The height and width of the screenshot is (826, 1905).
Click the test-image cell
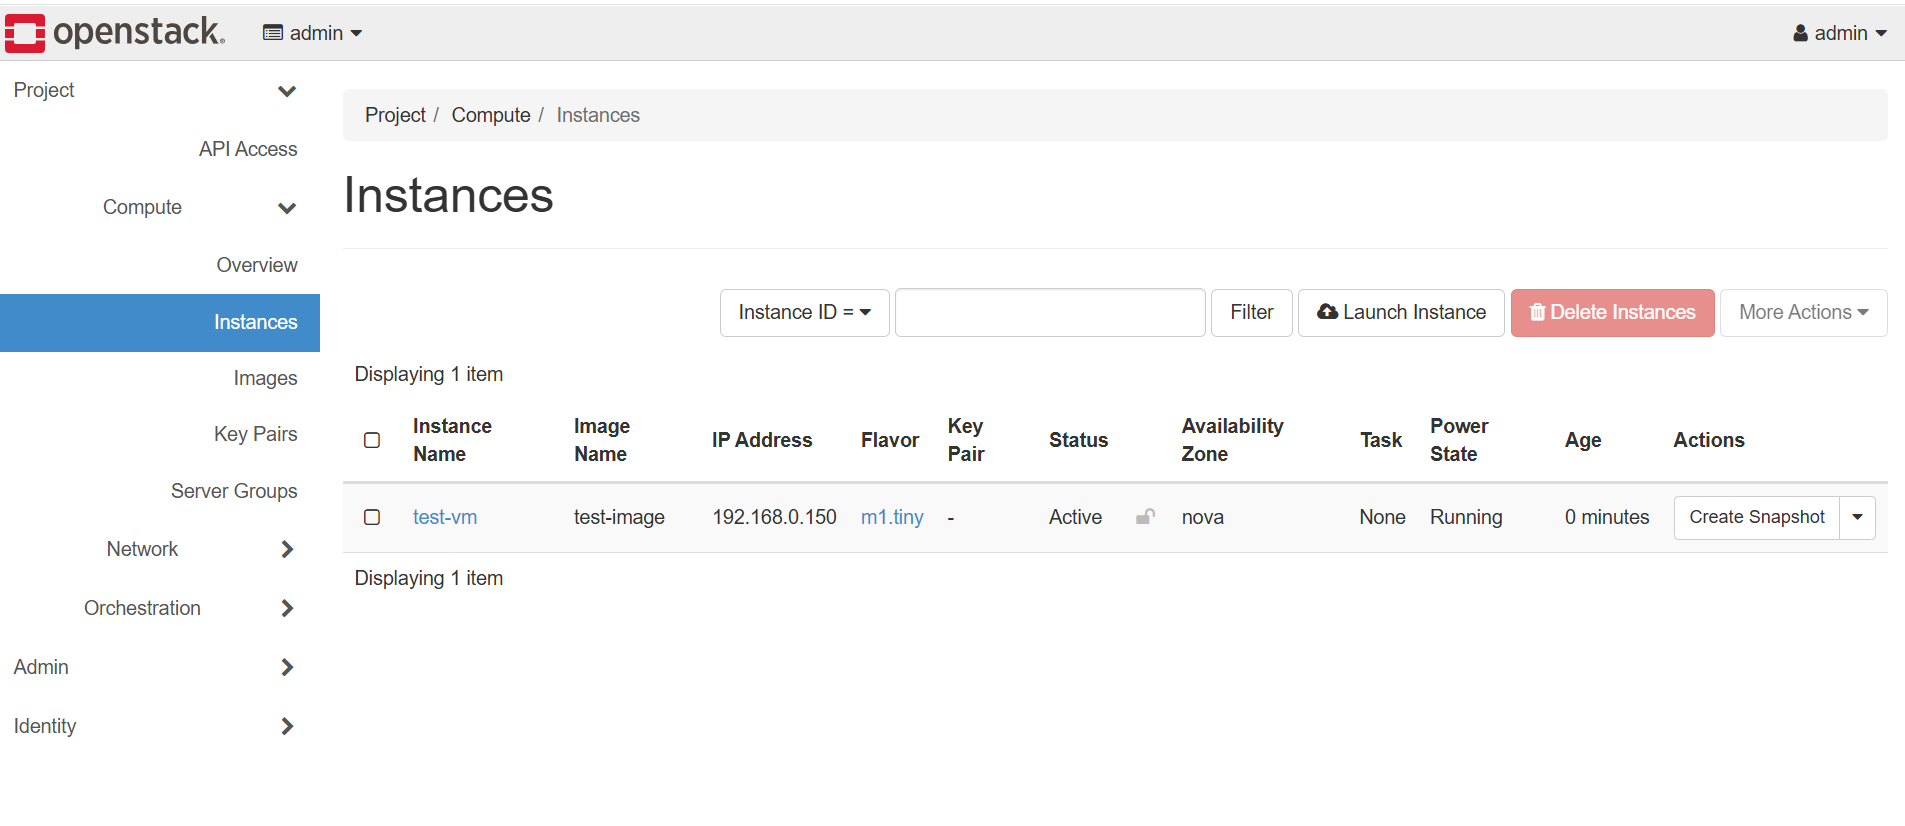619,517
